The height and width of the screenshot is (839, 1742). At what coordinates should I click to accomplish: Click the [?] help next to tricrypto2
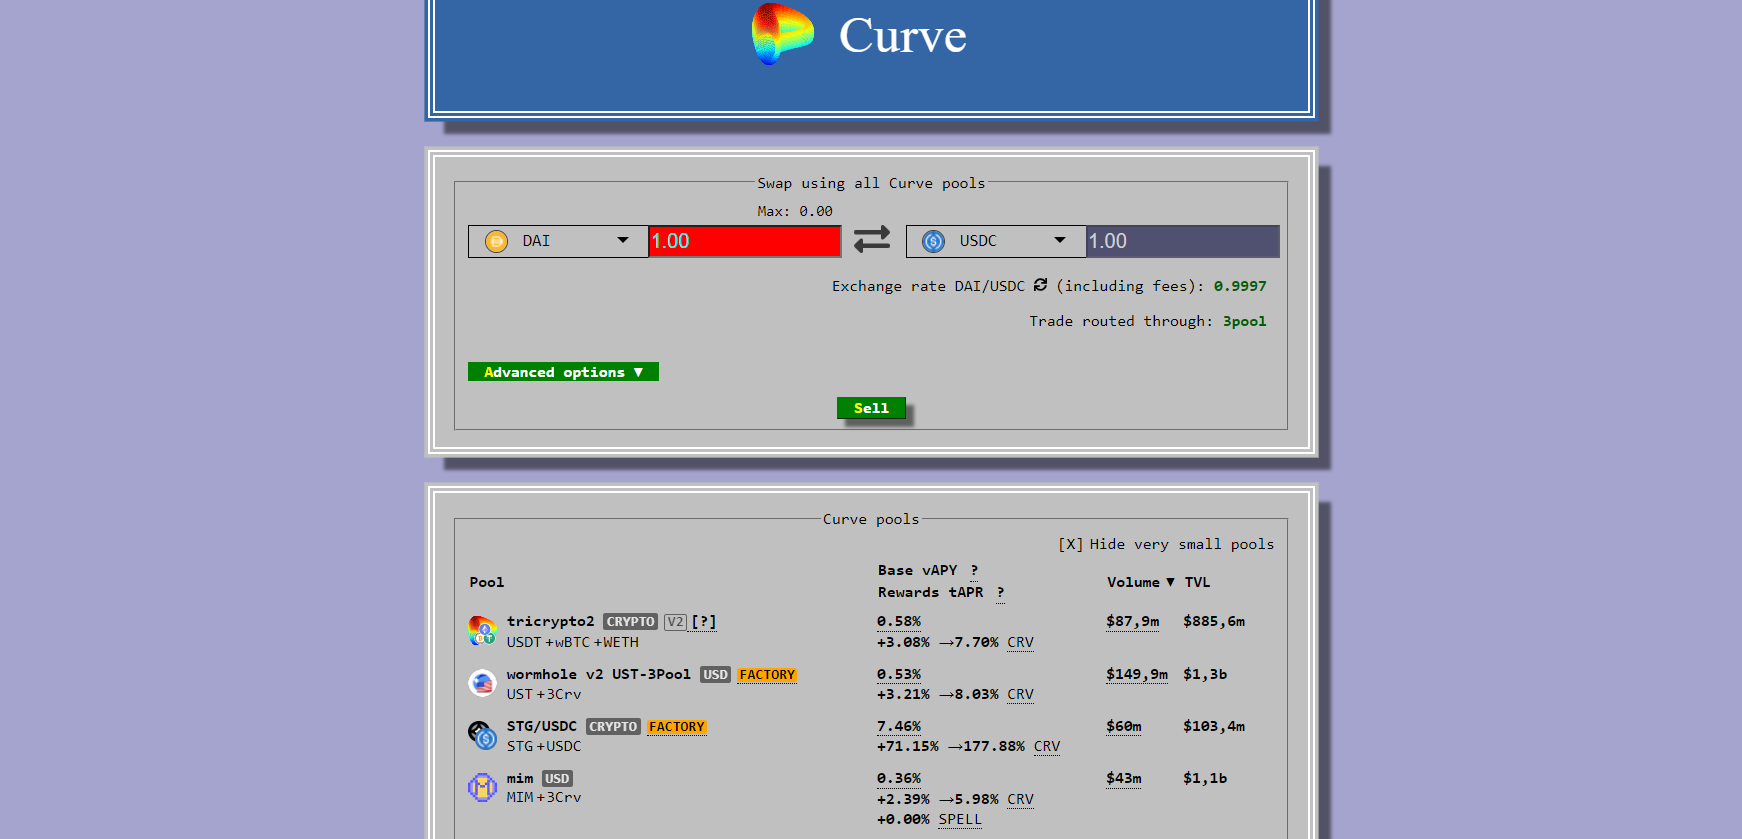point(704,621)
